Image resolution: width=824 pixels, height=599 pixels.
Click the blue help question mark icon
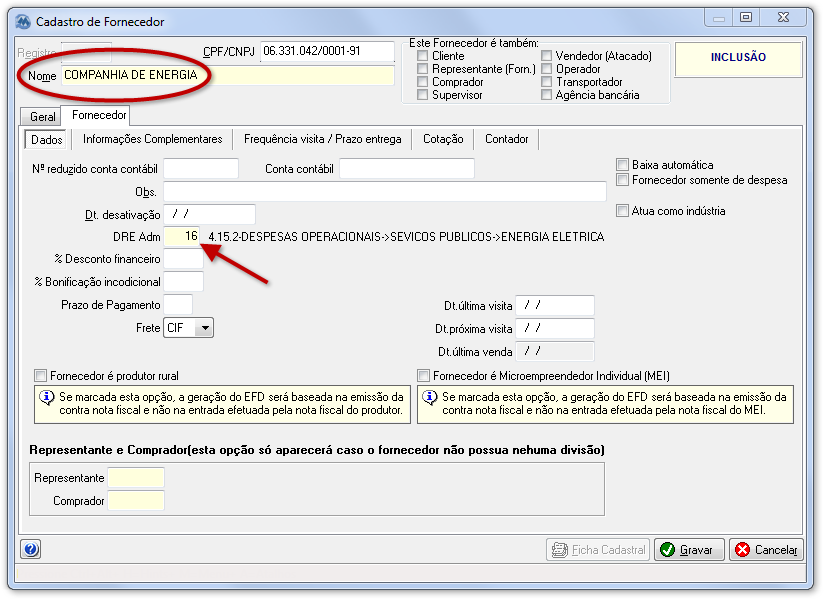30,550
